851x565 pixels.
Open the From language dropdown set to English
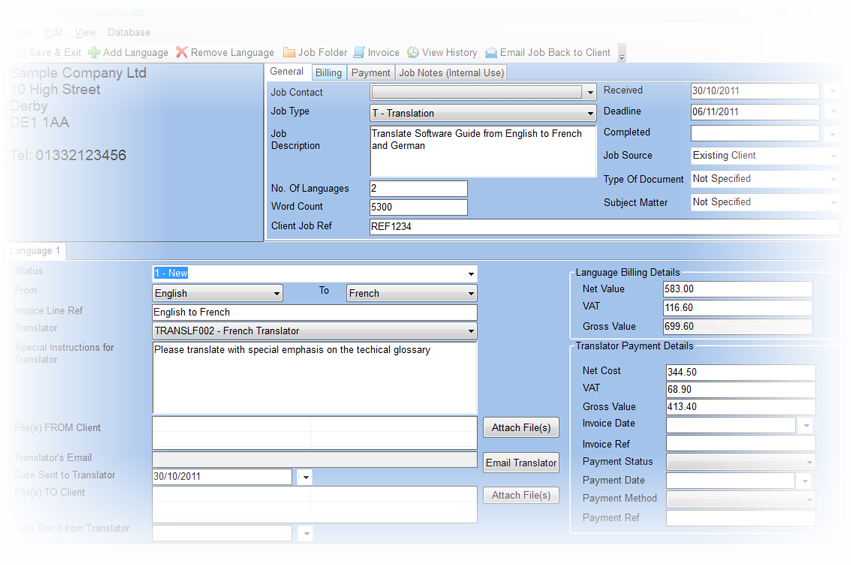[276, 294]
